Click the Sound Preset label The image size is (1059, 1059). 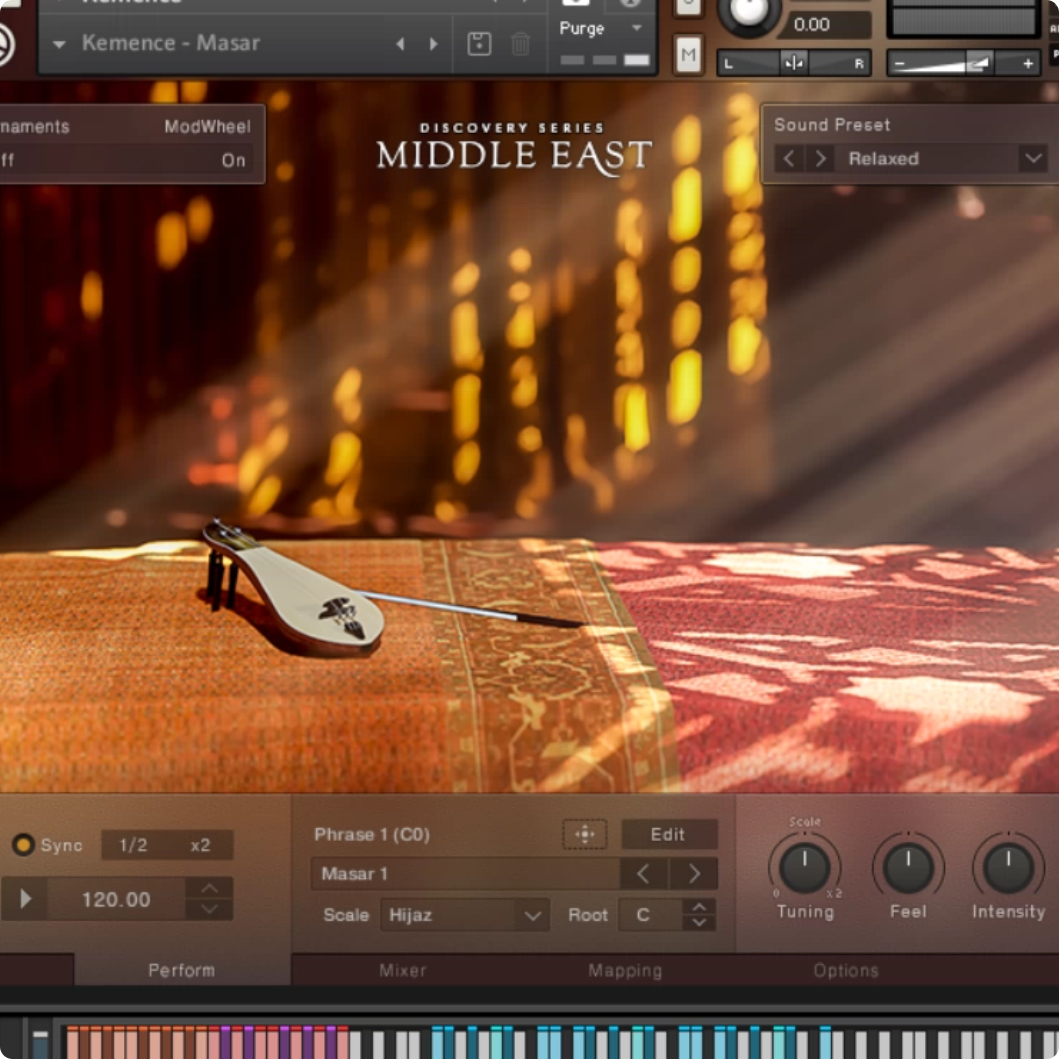[x=831, y=125]
